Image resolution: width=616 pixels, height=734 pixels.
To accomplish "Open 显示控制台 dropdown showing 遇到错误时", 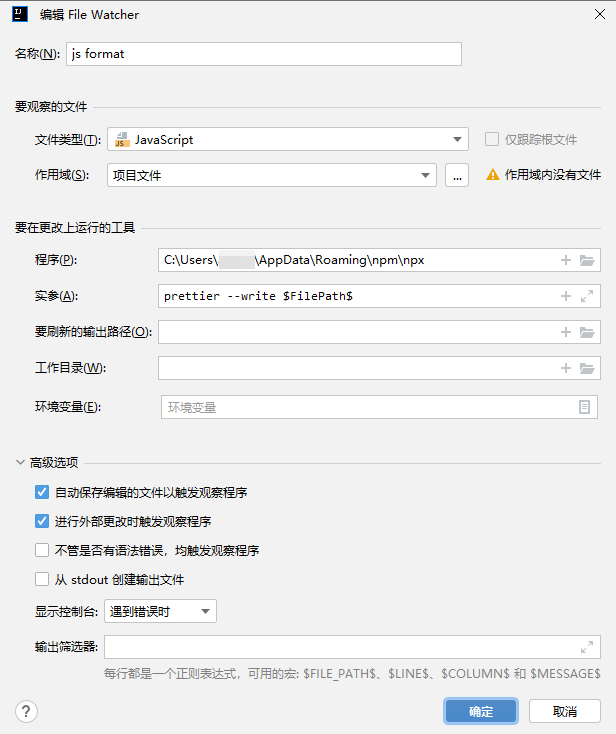I will tap(160, 611).
